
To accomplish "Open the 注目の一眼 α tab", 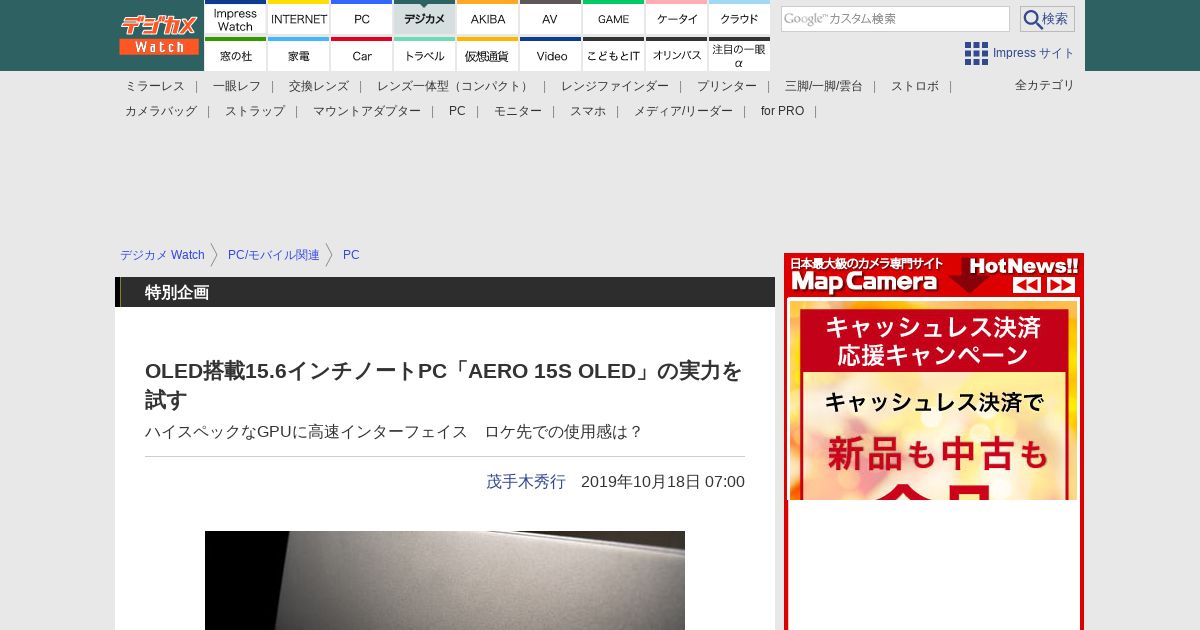I will [739, 55].
